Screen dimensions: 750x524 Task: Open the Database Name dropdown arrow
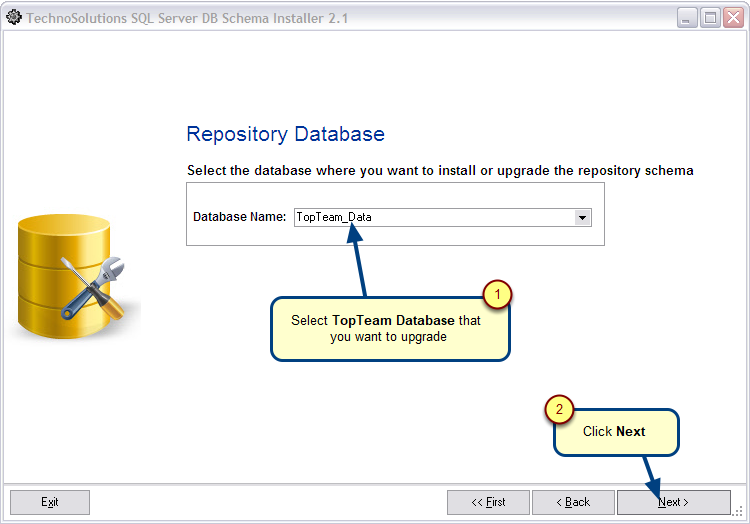(x=582, y=218)
